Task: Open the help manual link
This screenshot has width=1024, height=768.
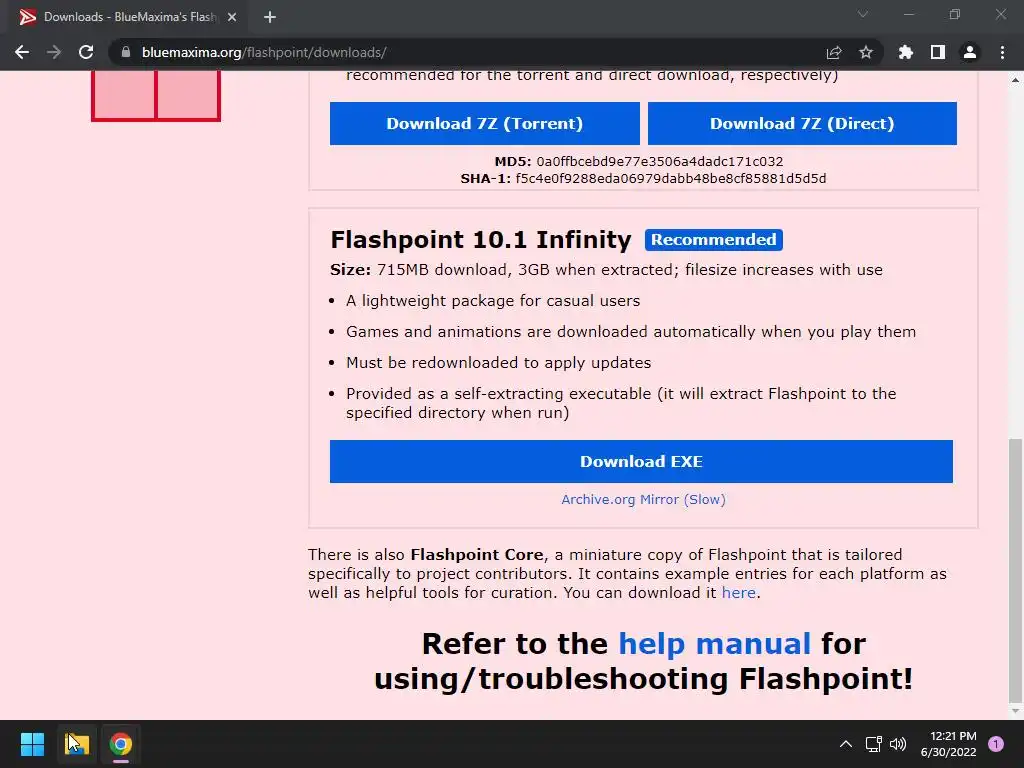Action: pyautogui.click(x=714, y=644)
